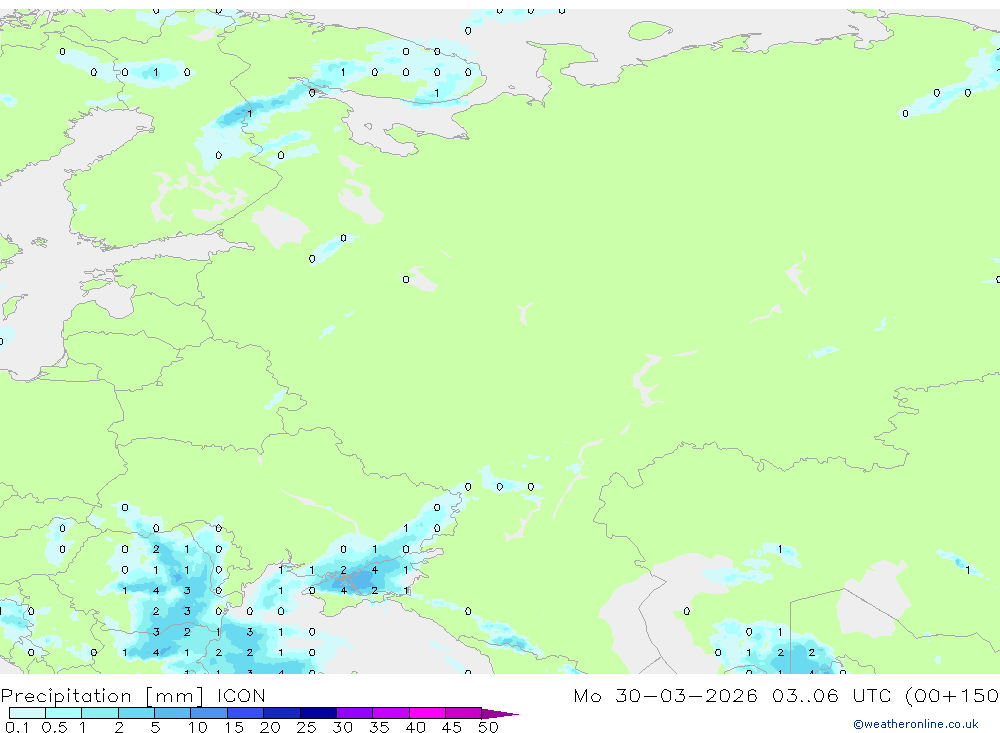Click the 0.1–0.5 mm palest cyan legend swatch
The image size is (1000, 733).
coord(27,713)
